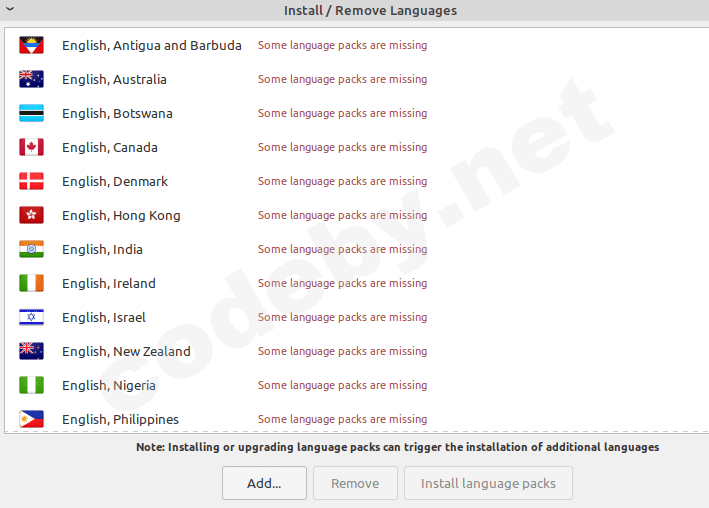The height and width of the screenshot is (508, 709).
Task: Click the India flag icon
Action: click(x=31, y=249)
